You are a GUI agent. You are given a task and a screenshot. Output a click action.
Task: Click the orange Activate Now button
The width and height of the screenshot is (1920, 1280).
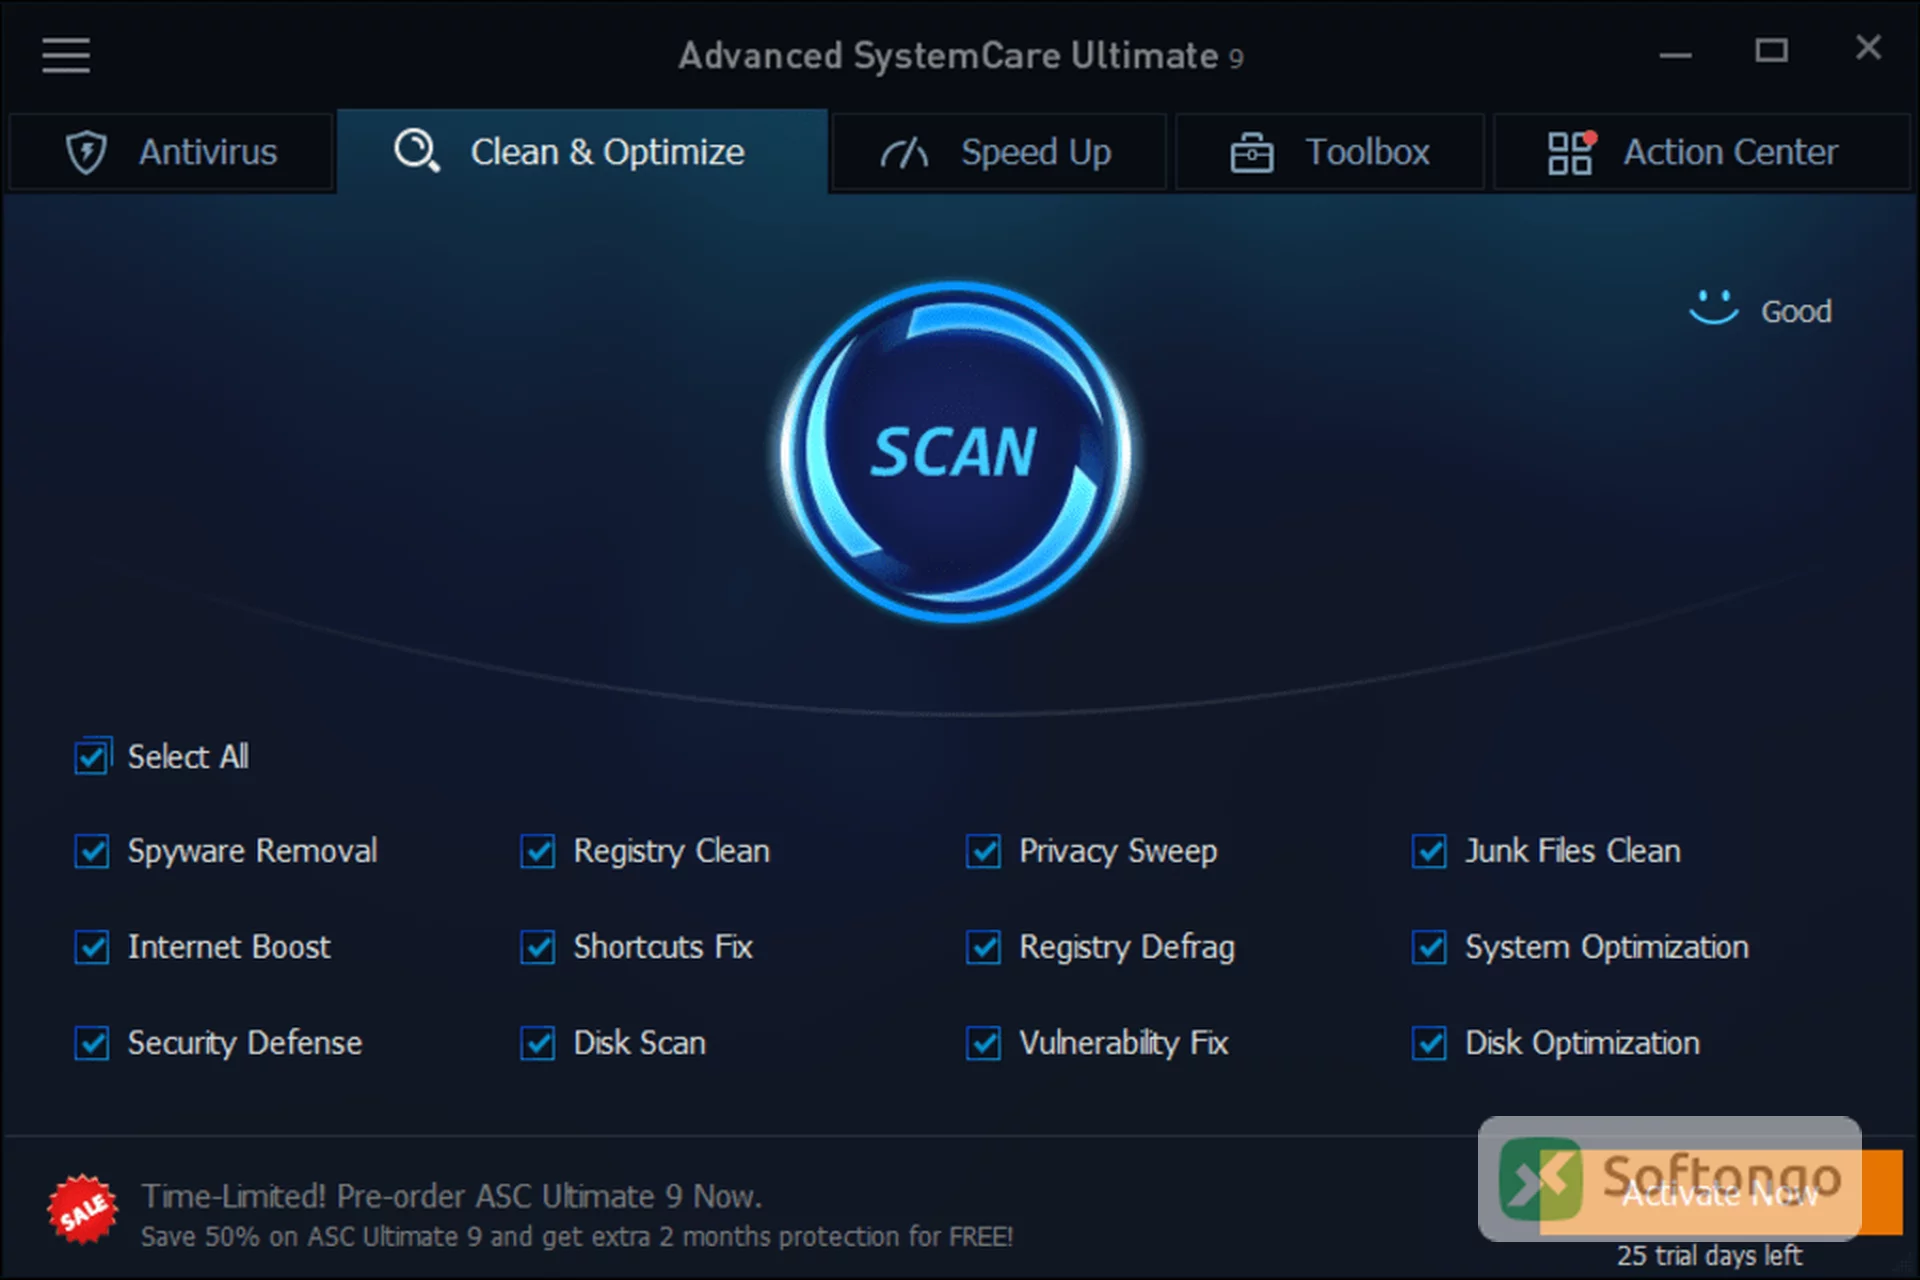coord(1720,1193)
